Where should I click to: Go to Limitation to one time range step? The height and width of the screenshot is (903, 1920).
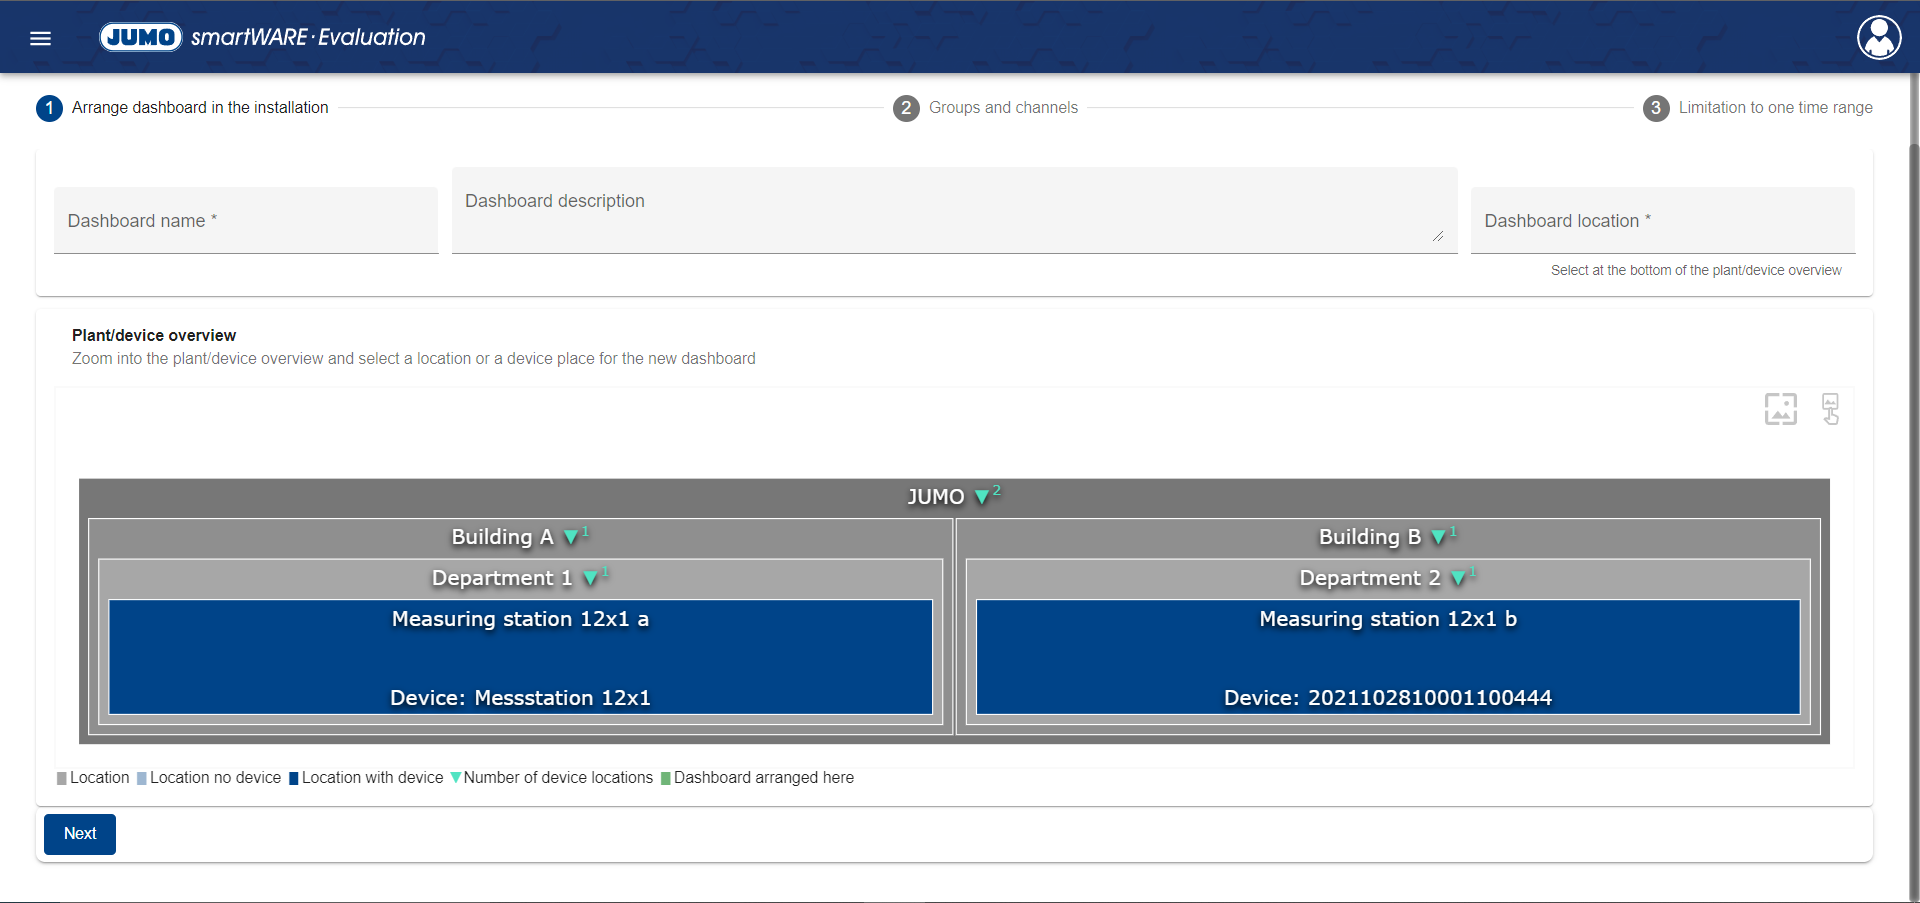pyautogui.click(x=1775, y=108)
